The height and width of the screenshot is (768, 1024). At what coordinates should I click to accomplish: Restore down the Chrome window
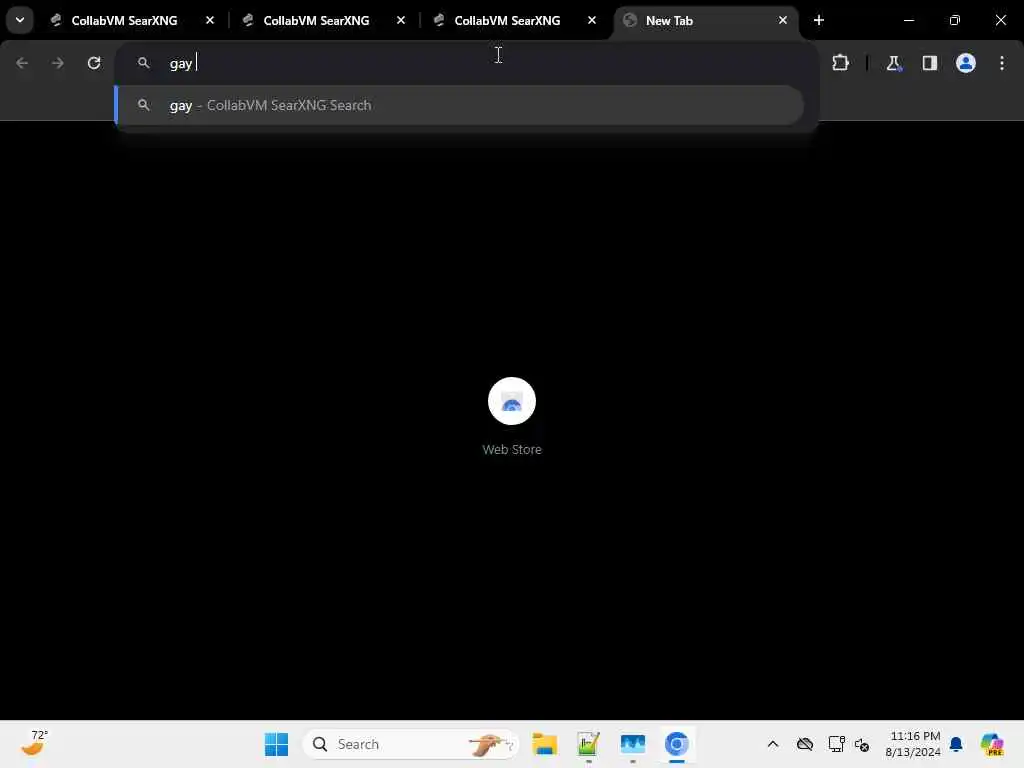click(955, 20)
